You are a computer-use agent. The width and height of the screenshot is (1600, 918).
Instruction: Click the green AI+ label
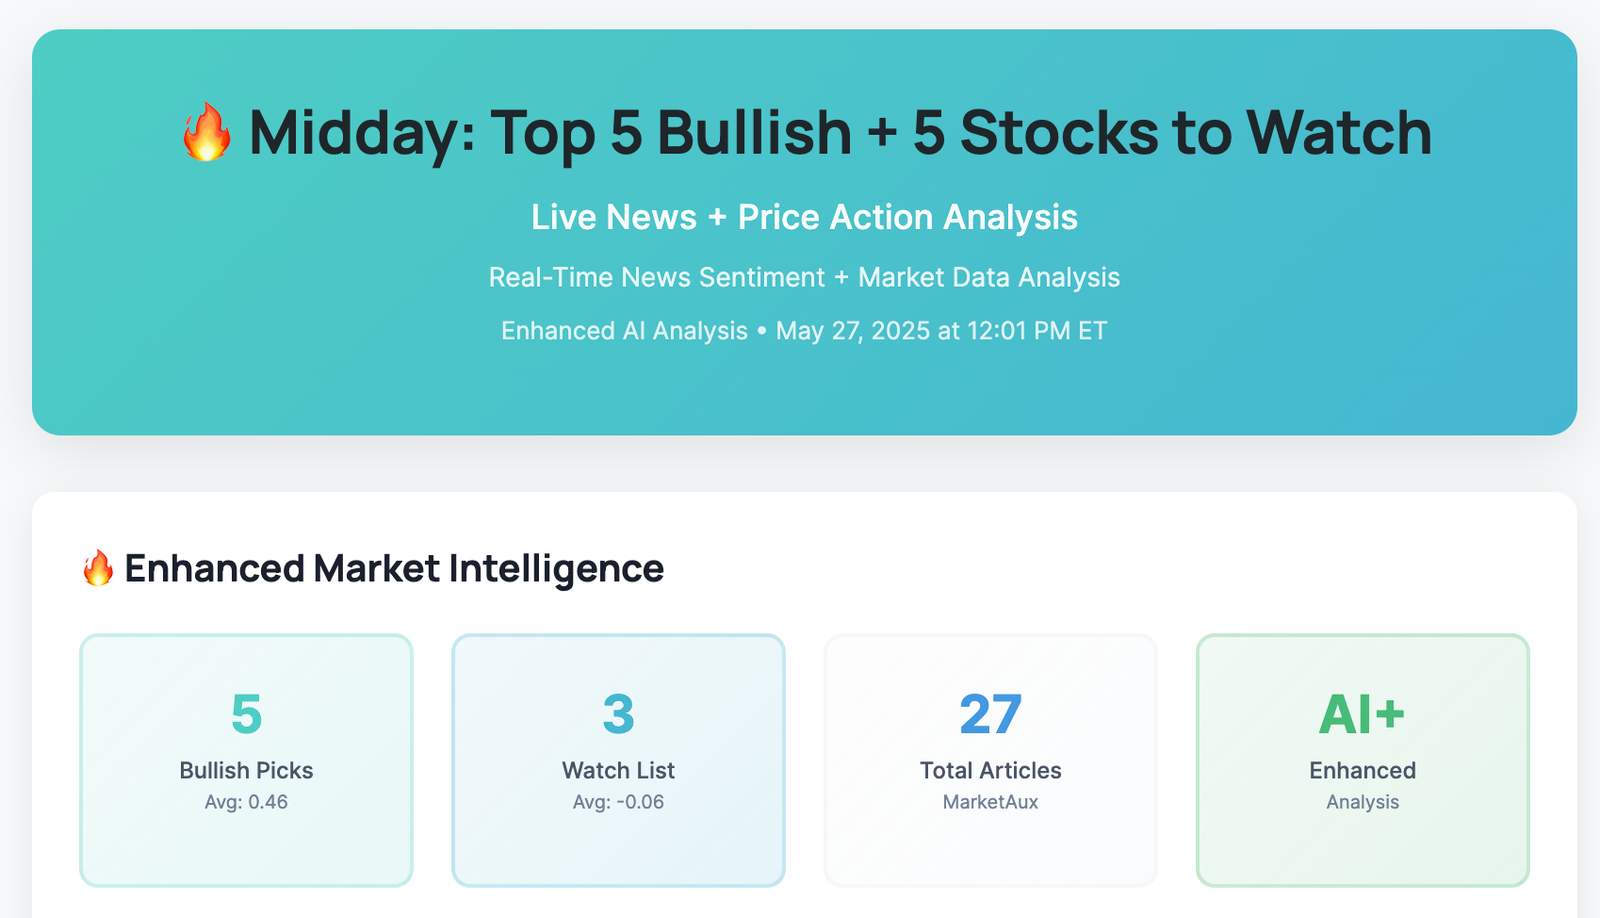[x=1362, y=714]
